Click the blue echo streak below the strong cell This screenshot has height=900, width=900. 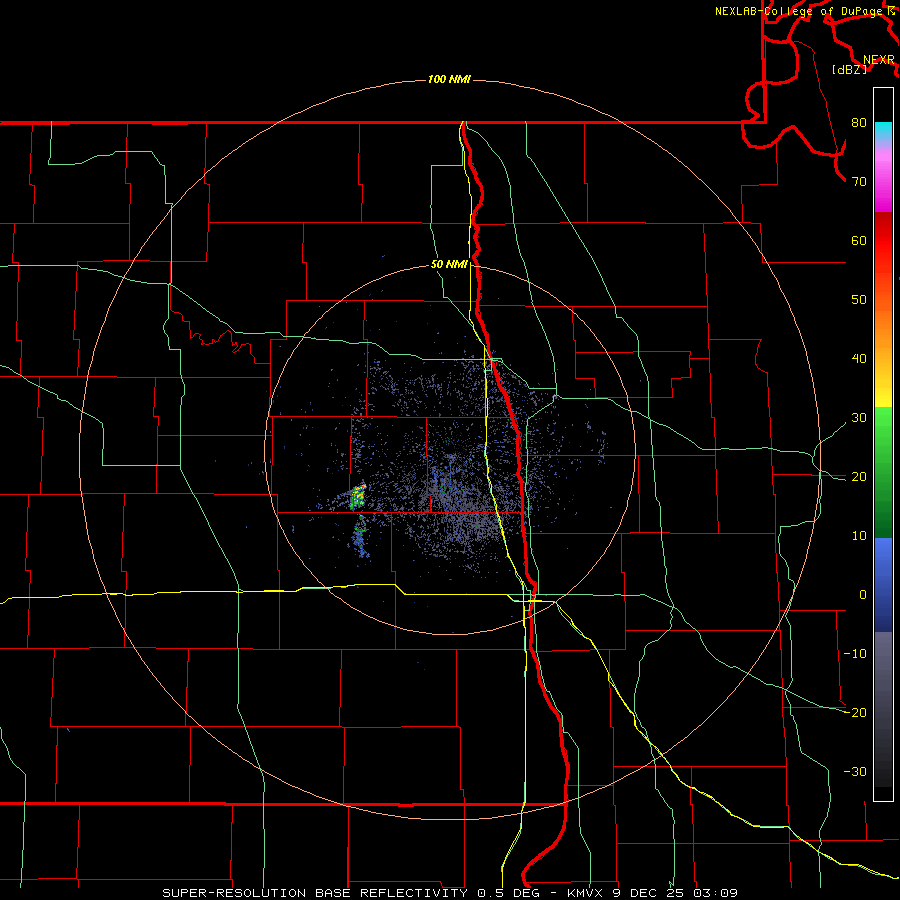click(361, 537)
